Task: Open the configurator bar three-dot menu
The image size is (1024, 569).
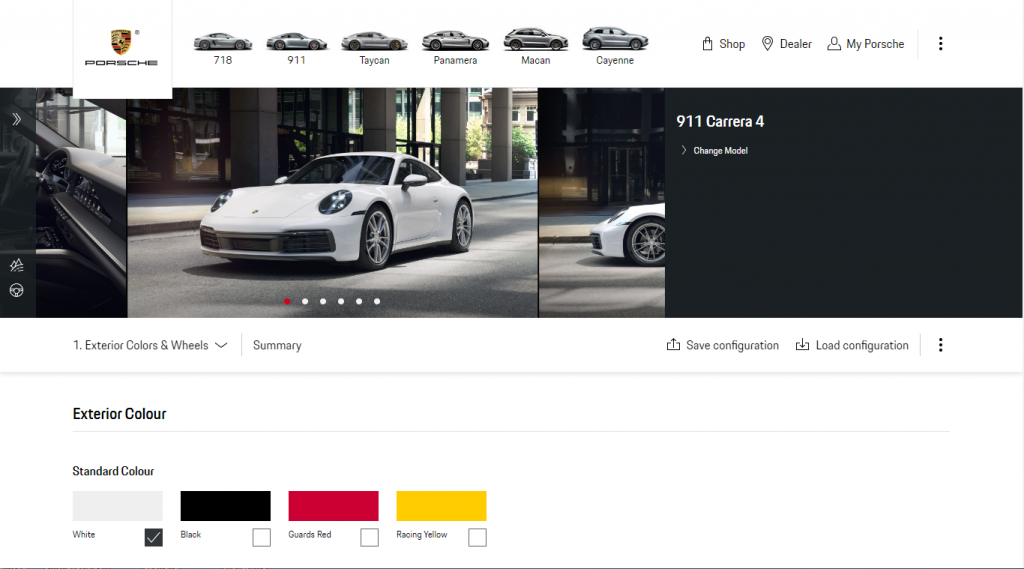Action: click(940, 345)
